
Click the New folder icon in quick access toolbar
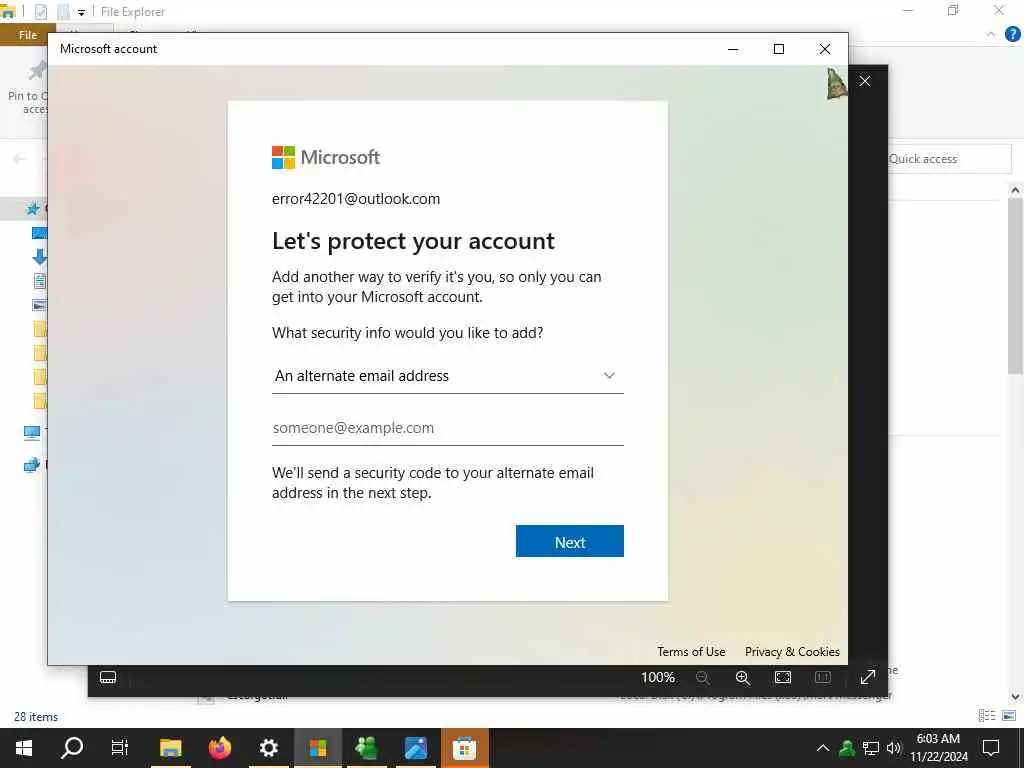63,12
